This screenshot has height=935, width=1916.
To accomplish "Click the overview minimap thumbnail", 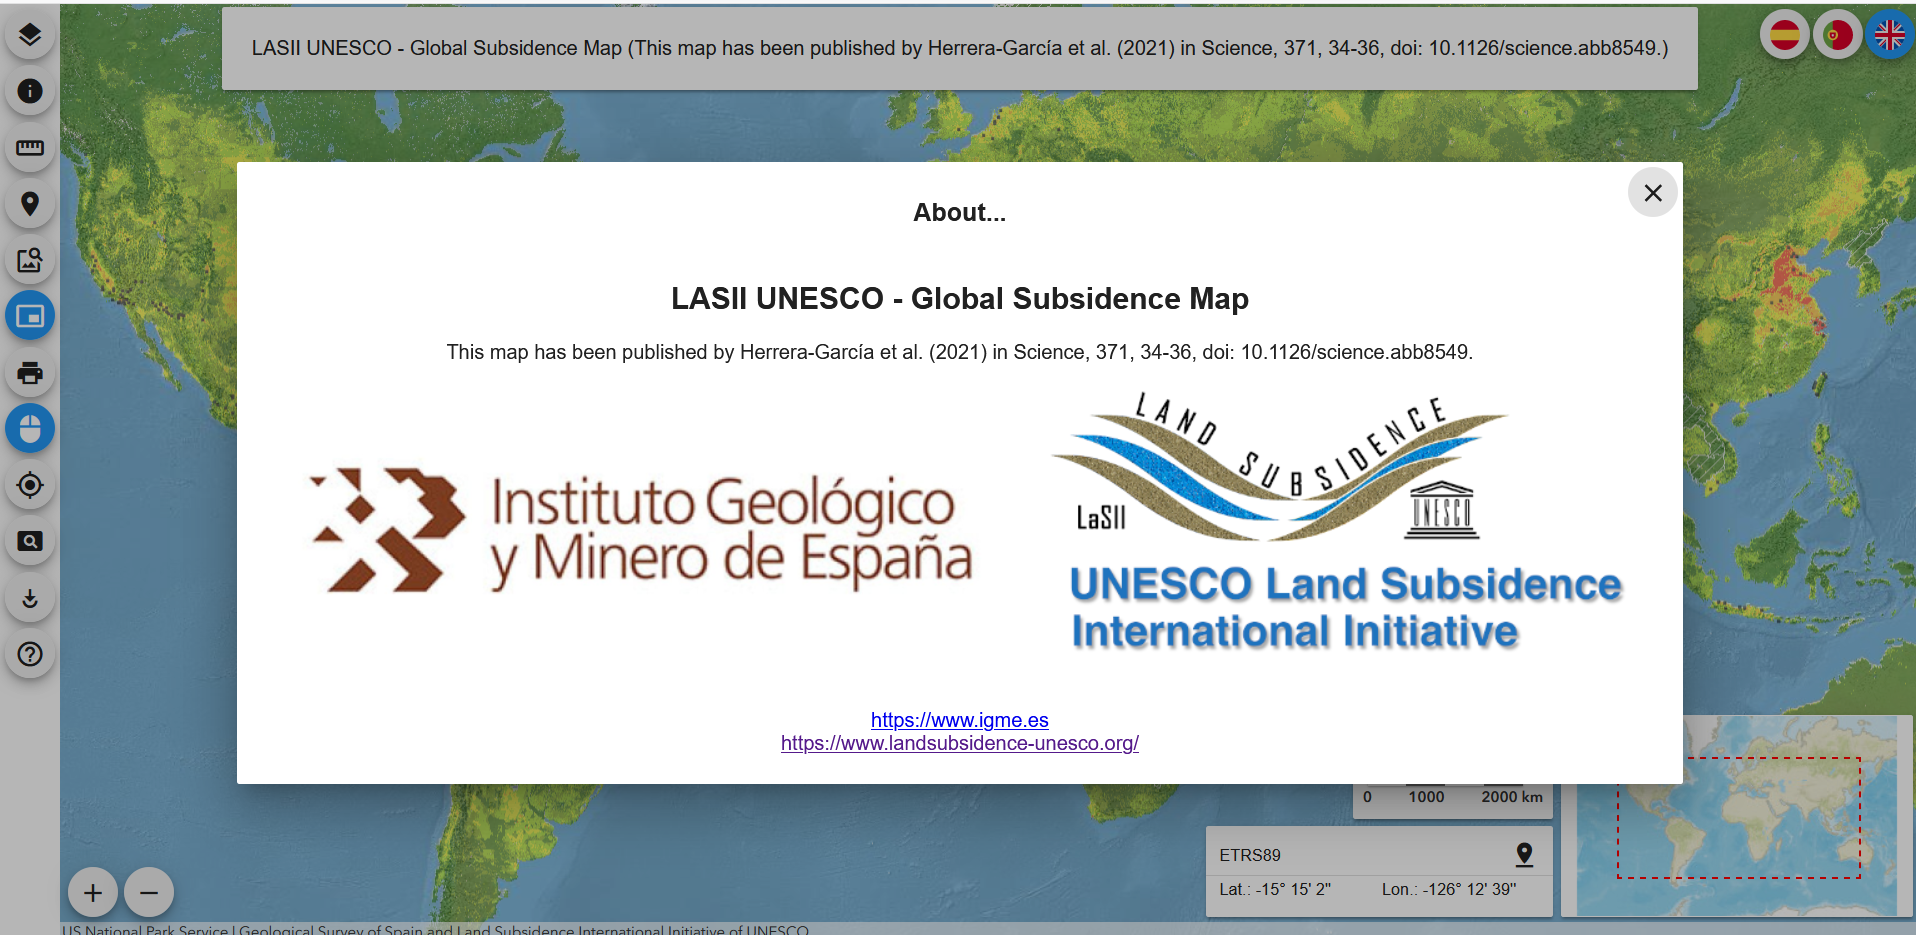I will [x=1737, y=816].
